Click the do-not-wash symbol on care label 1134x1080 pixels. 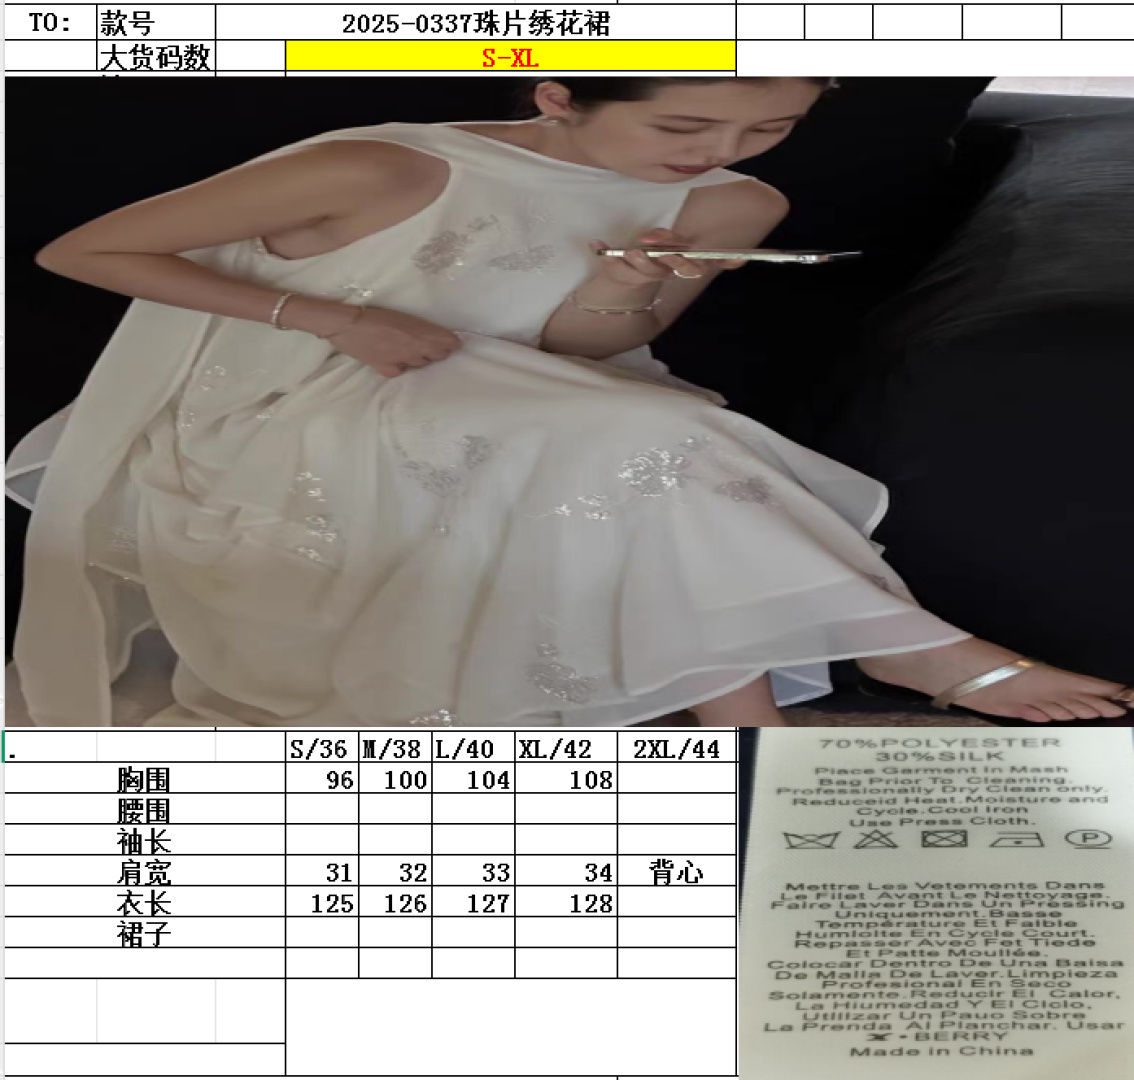coord(808,839)
